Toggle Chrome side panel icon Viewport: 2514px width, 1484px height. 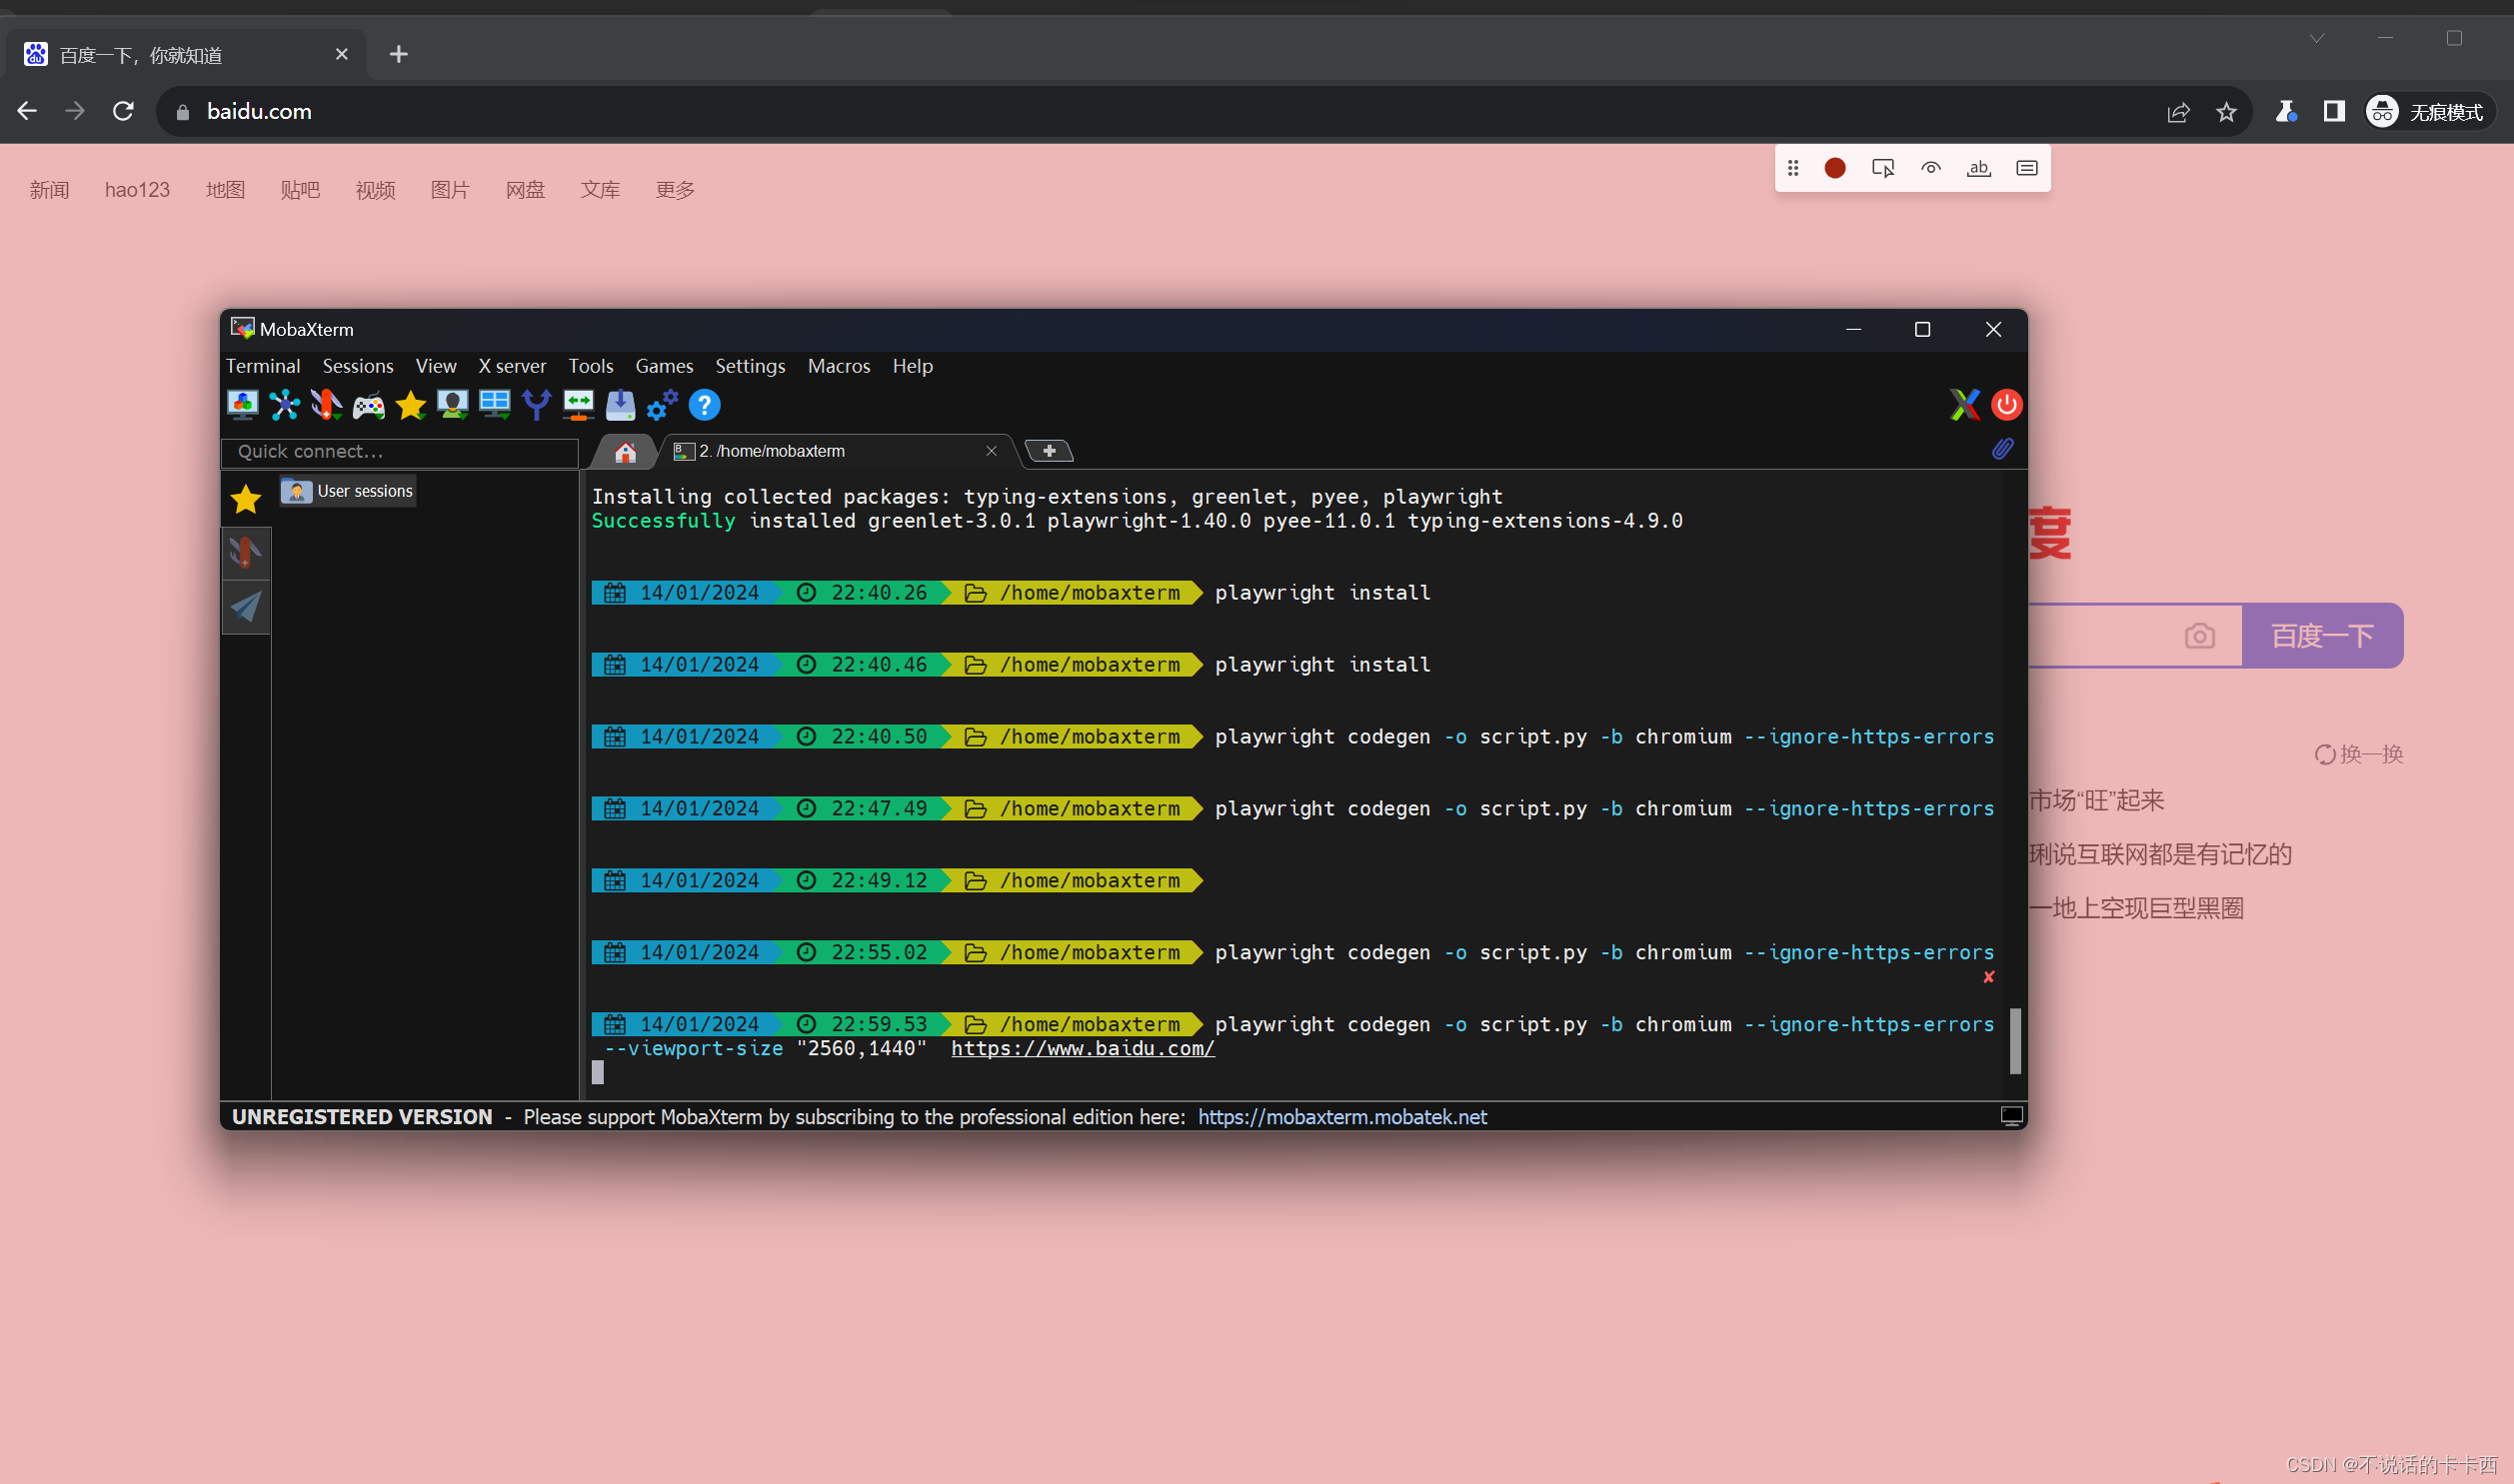pyautogui.click(x=2334, y=112)
